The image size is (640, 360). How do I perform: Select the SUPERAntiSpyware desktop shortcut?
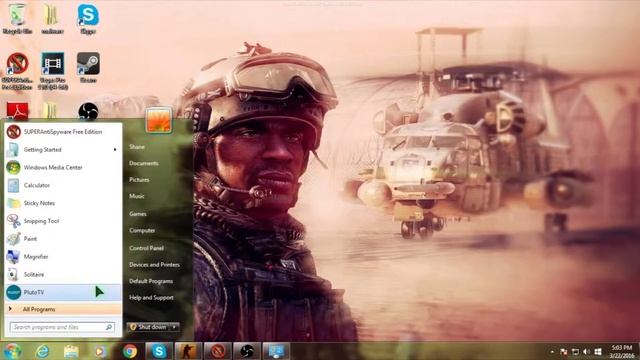[17, 71]
